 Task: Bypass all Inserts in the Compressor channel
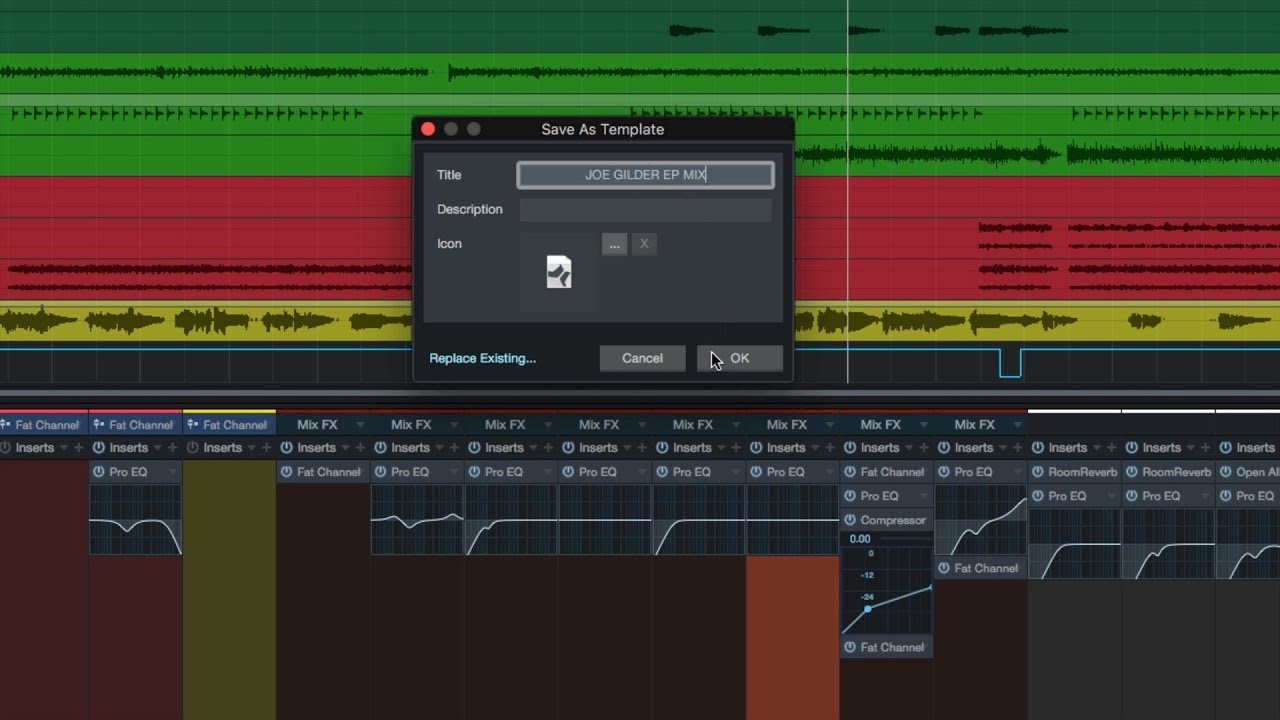(850, 448)
